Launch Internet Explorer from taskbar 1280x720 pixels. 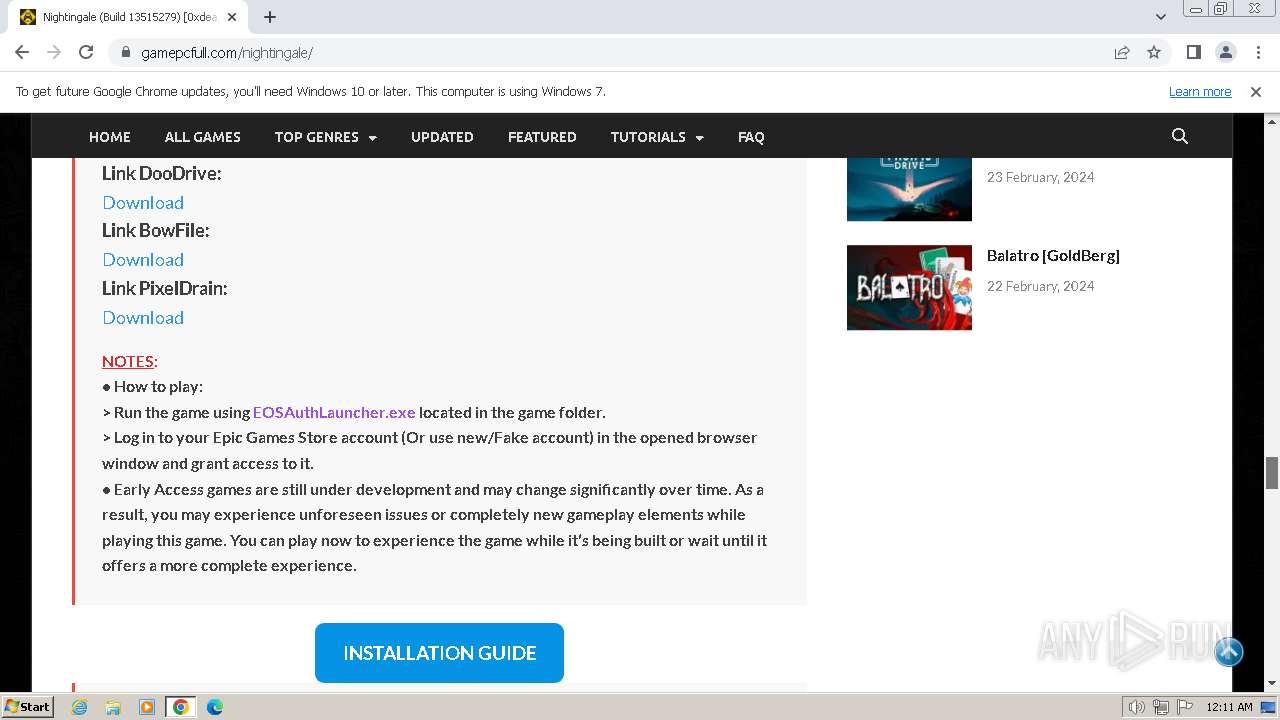(x=79, y=707)
